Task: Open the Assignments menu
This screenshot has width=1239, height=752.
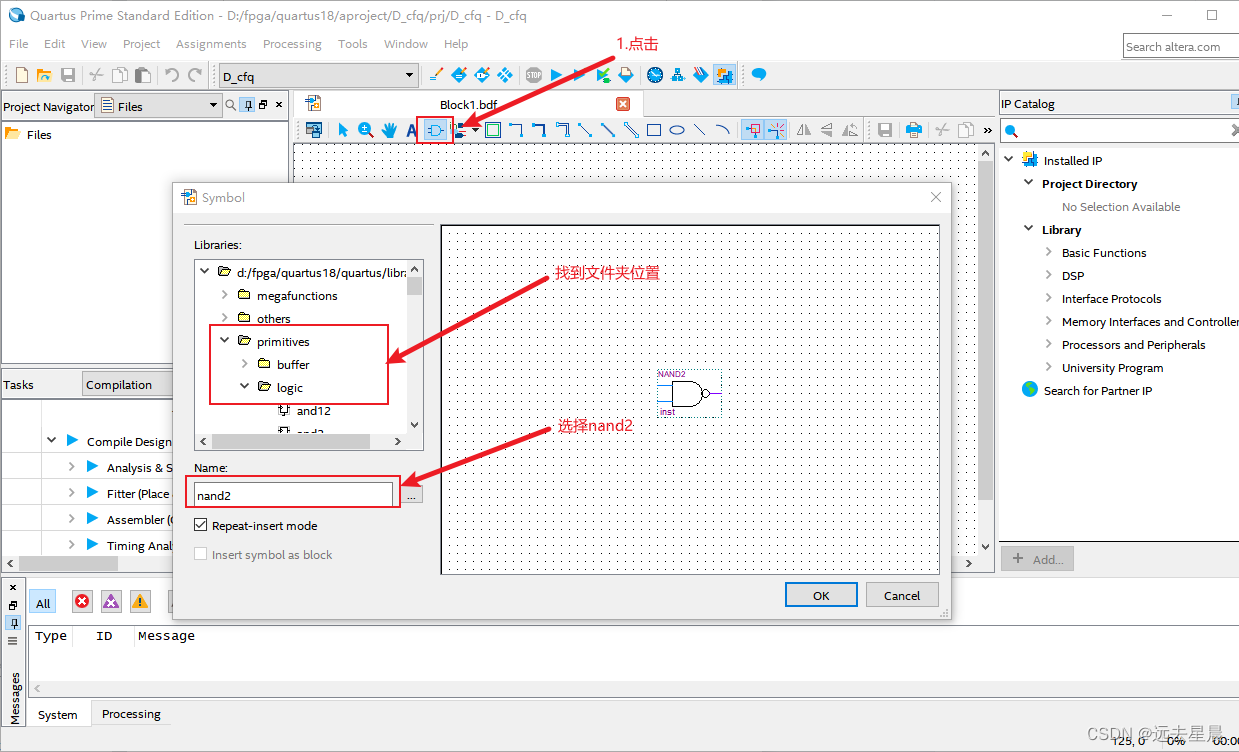Action: click(x=211, y=44)
